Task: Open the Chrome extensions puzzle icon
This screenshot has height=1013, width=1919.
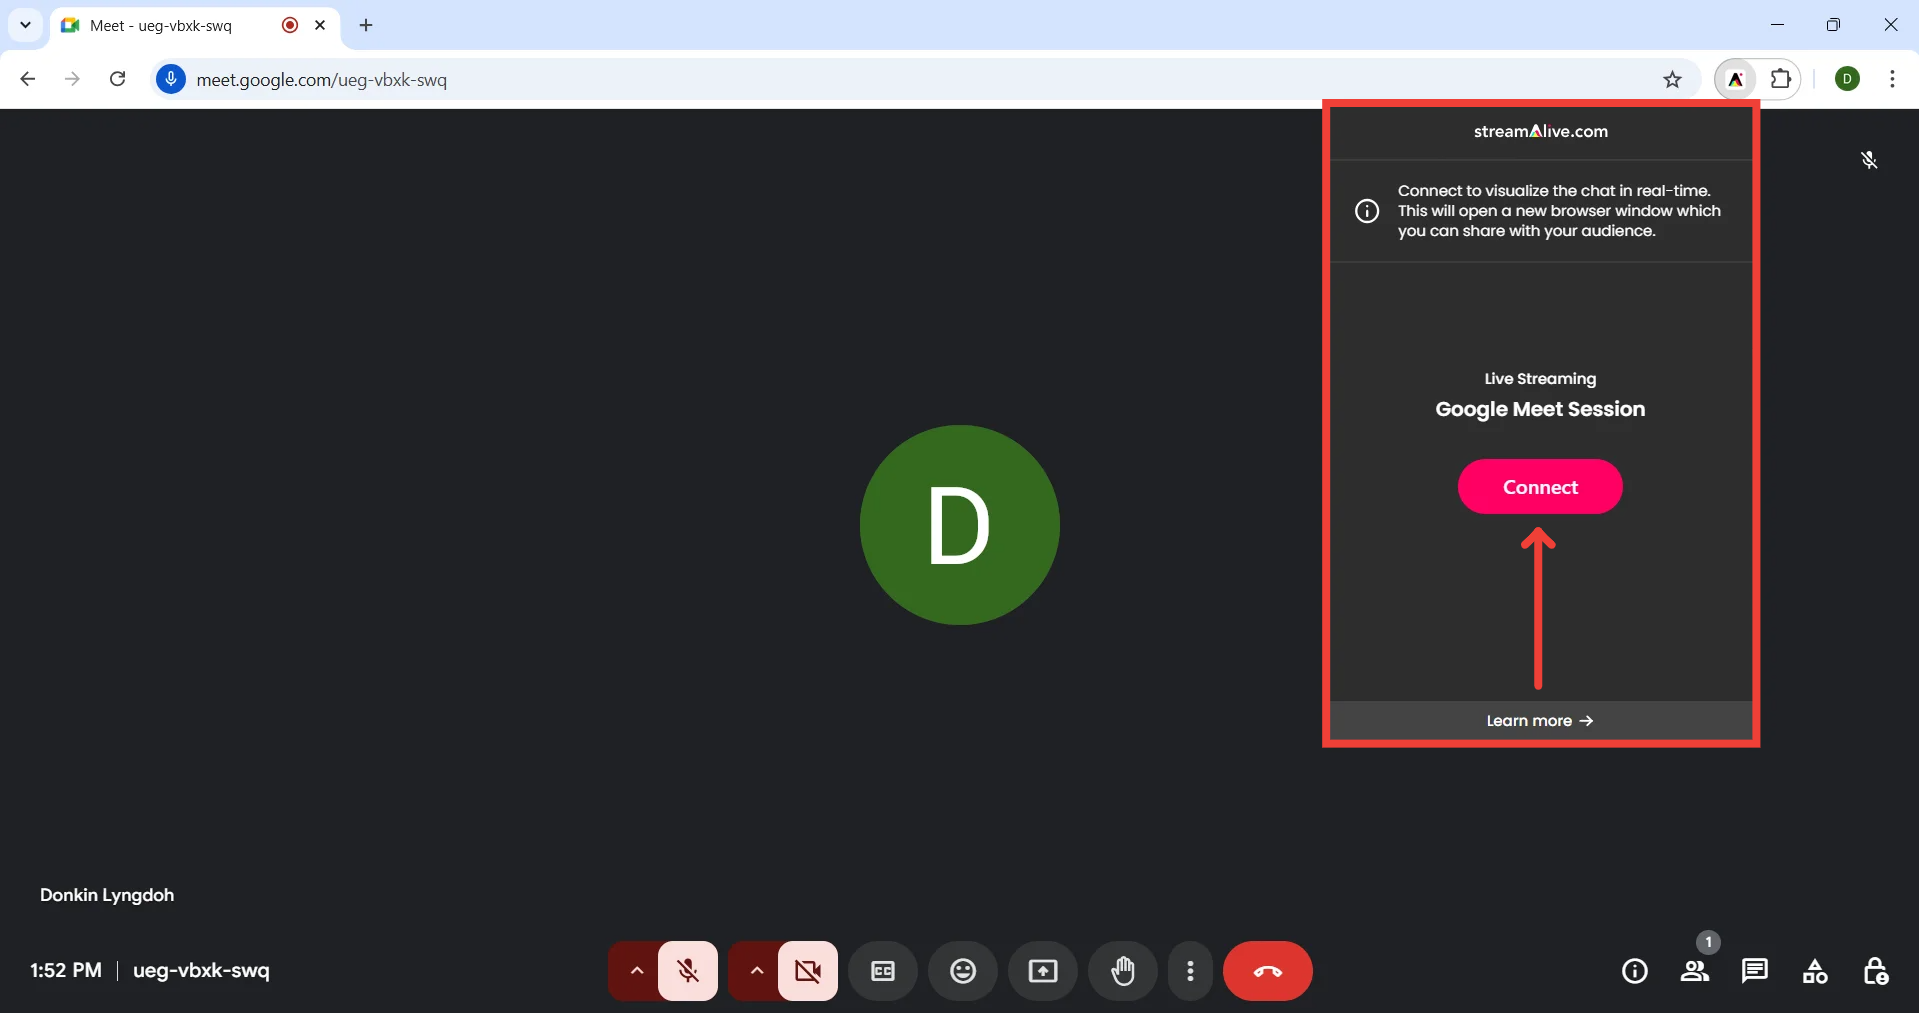Action: [x=1781, y=79]
